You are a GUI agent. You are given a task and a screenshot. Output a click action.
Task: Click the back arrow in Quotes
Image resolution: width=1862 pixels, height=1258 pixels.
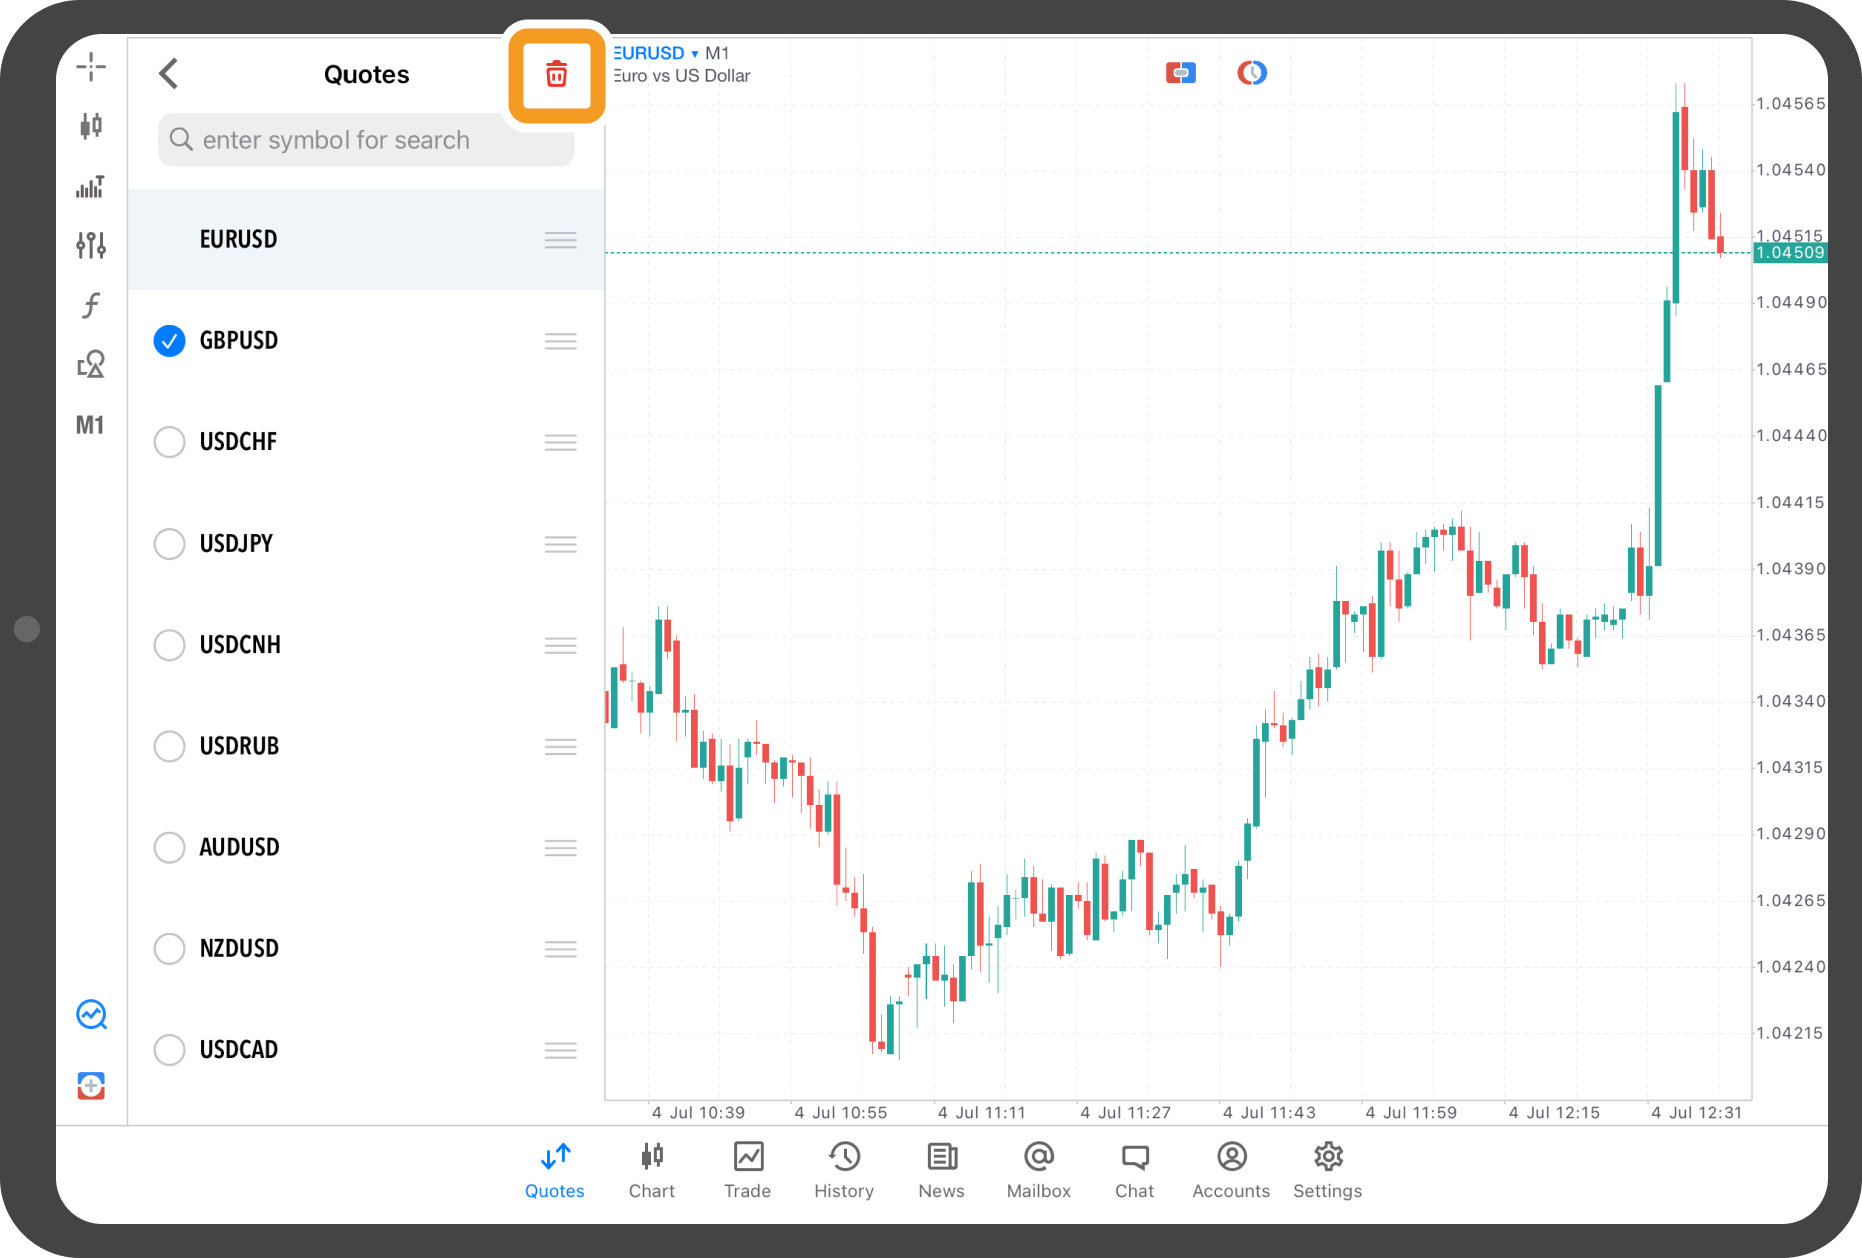click(x=169, y=74)
